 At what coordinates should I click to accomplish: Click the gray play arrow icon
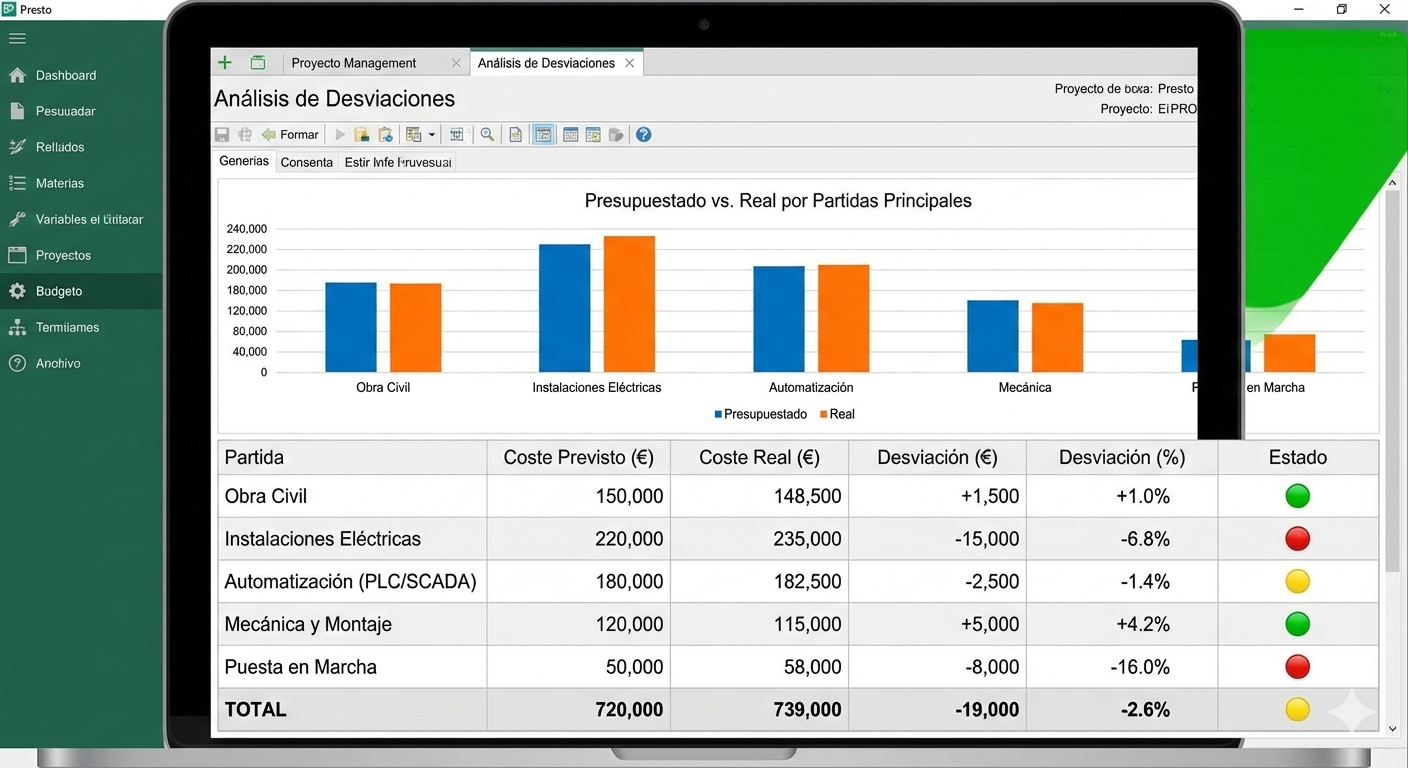[x=340, y=134]
